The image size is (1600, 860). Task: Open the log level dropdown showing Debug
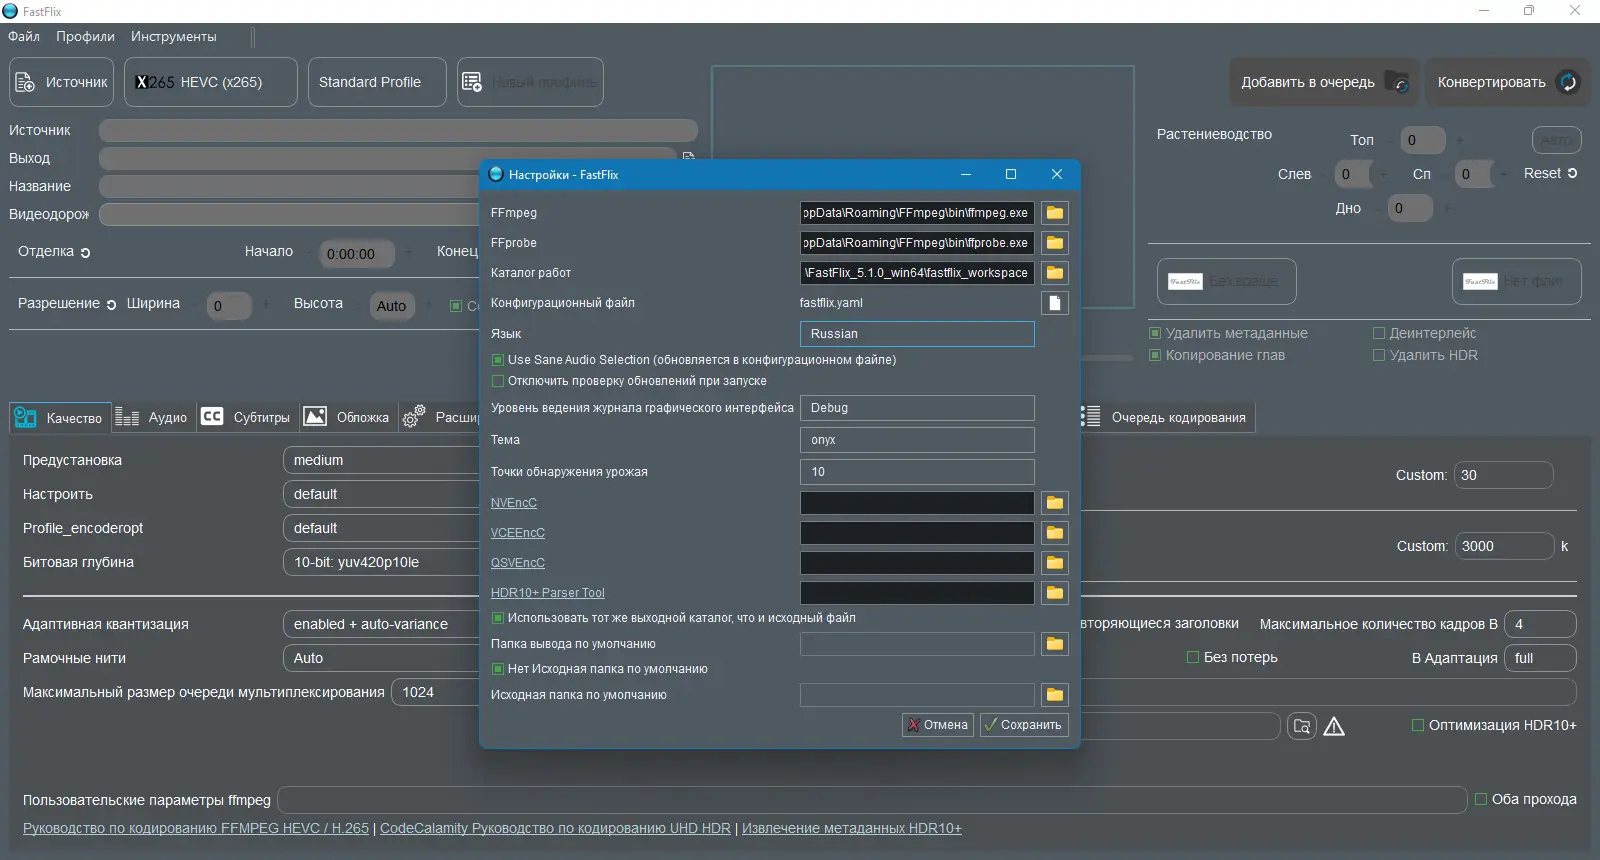tap(917, 408)
